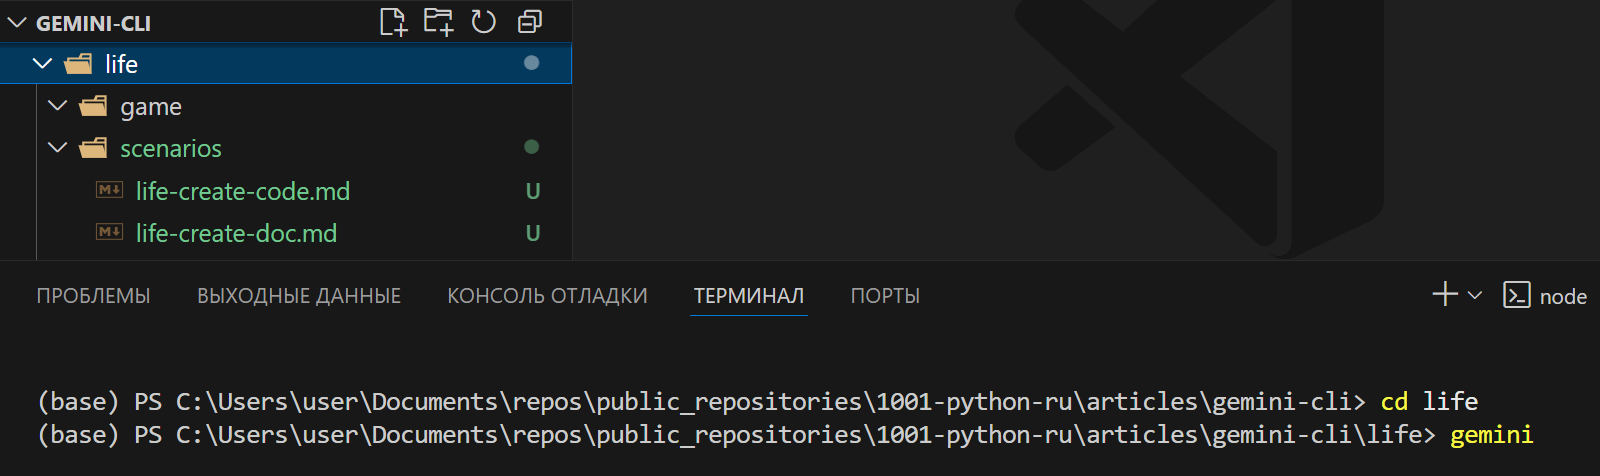Collapse all folders in explorer
Viewport: 1600px width, 476px height.
[x=530, y=22]
